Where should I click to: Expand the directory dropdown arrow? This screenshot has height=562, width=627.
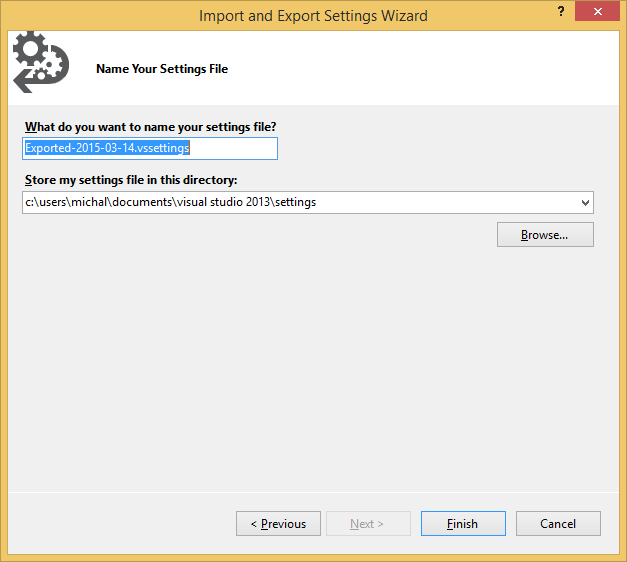584,203
